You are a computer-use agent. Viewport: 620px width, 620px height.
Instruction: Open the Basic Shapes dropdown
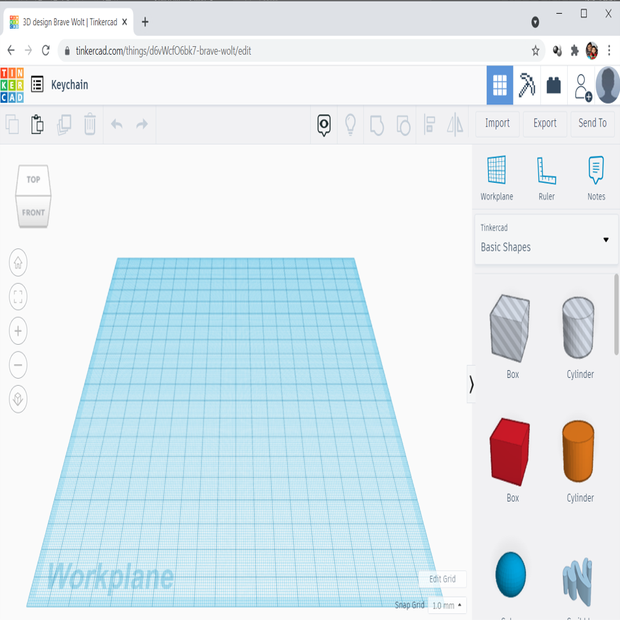point(545,239)
